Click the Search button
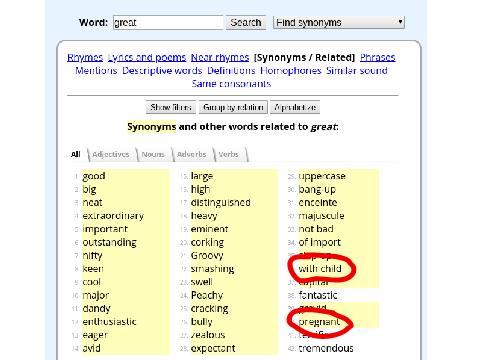 click(246, 23)
